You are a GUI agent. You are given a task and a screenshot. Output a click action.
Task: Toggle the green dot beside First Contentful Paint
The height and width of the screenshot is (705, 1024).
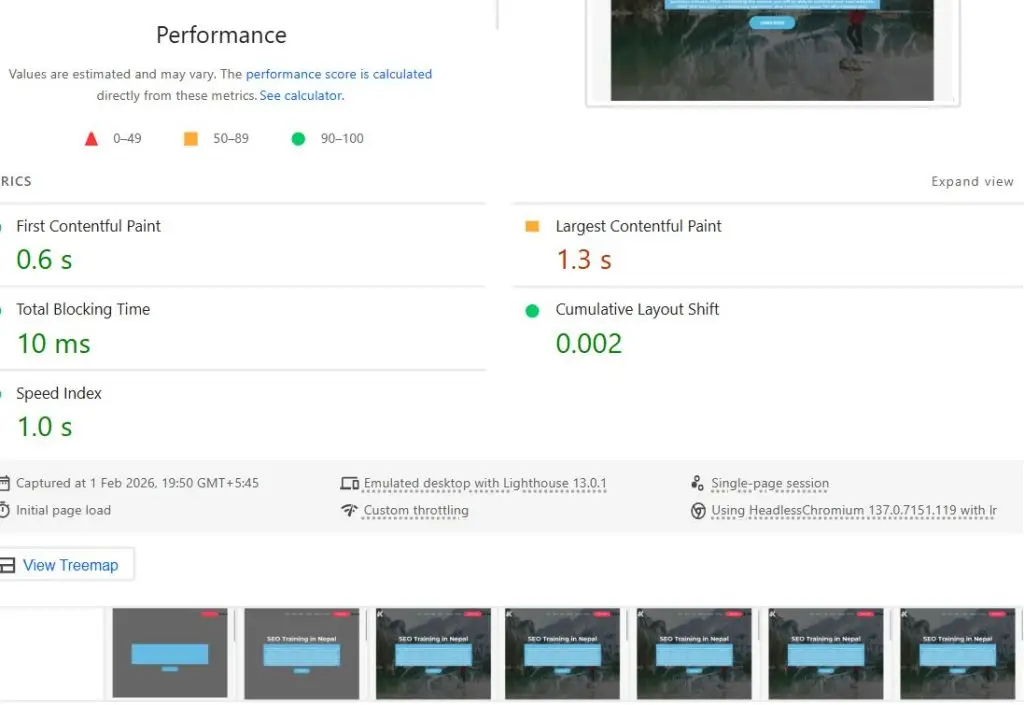(x=3, y=226)
